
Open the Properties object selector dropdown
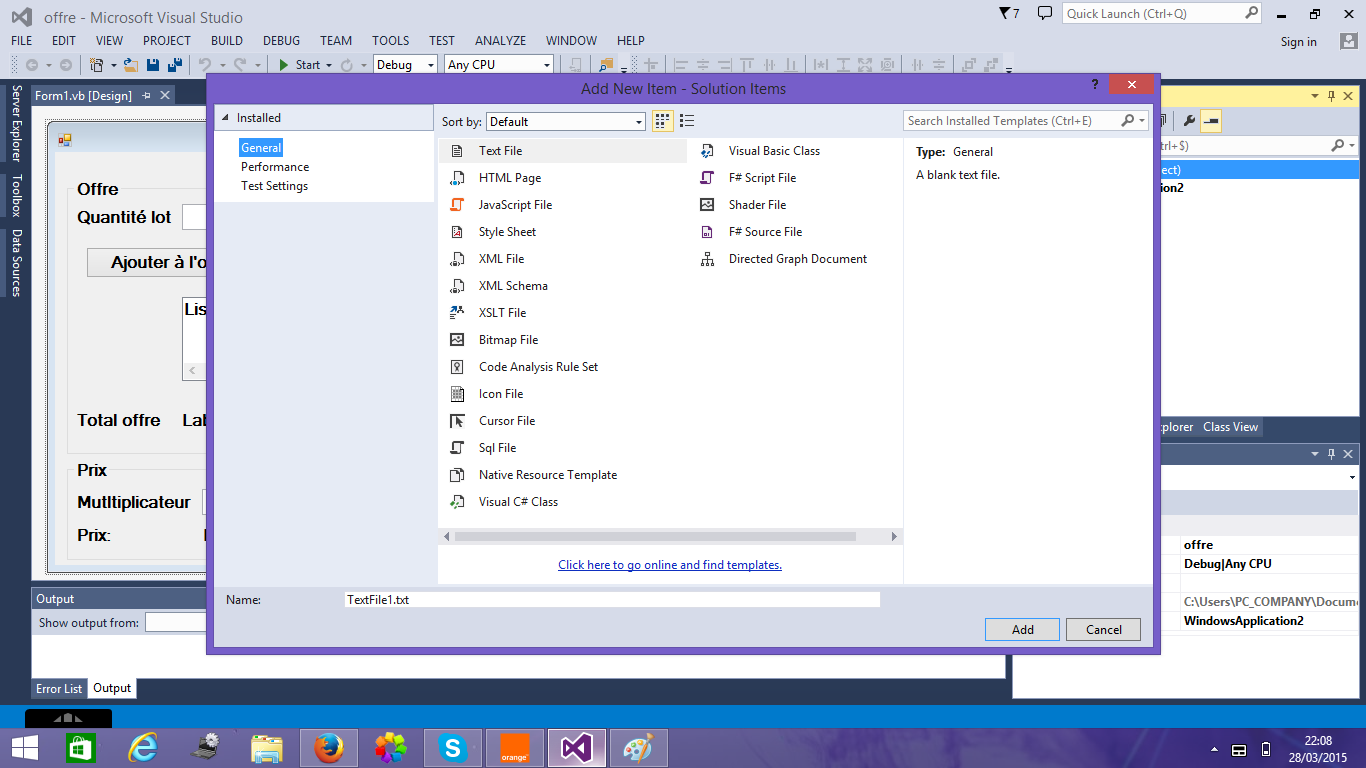(1351, 479)
